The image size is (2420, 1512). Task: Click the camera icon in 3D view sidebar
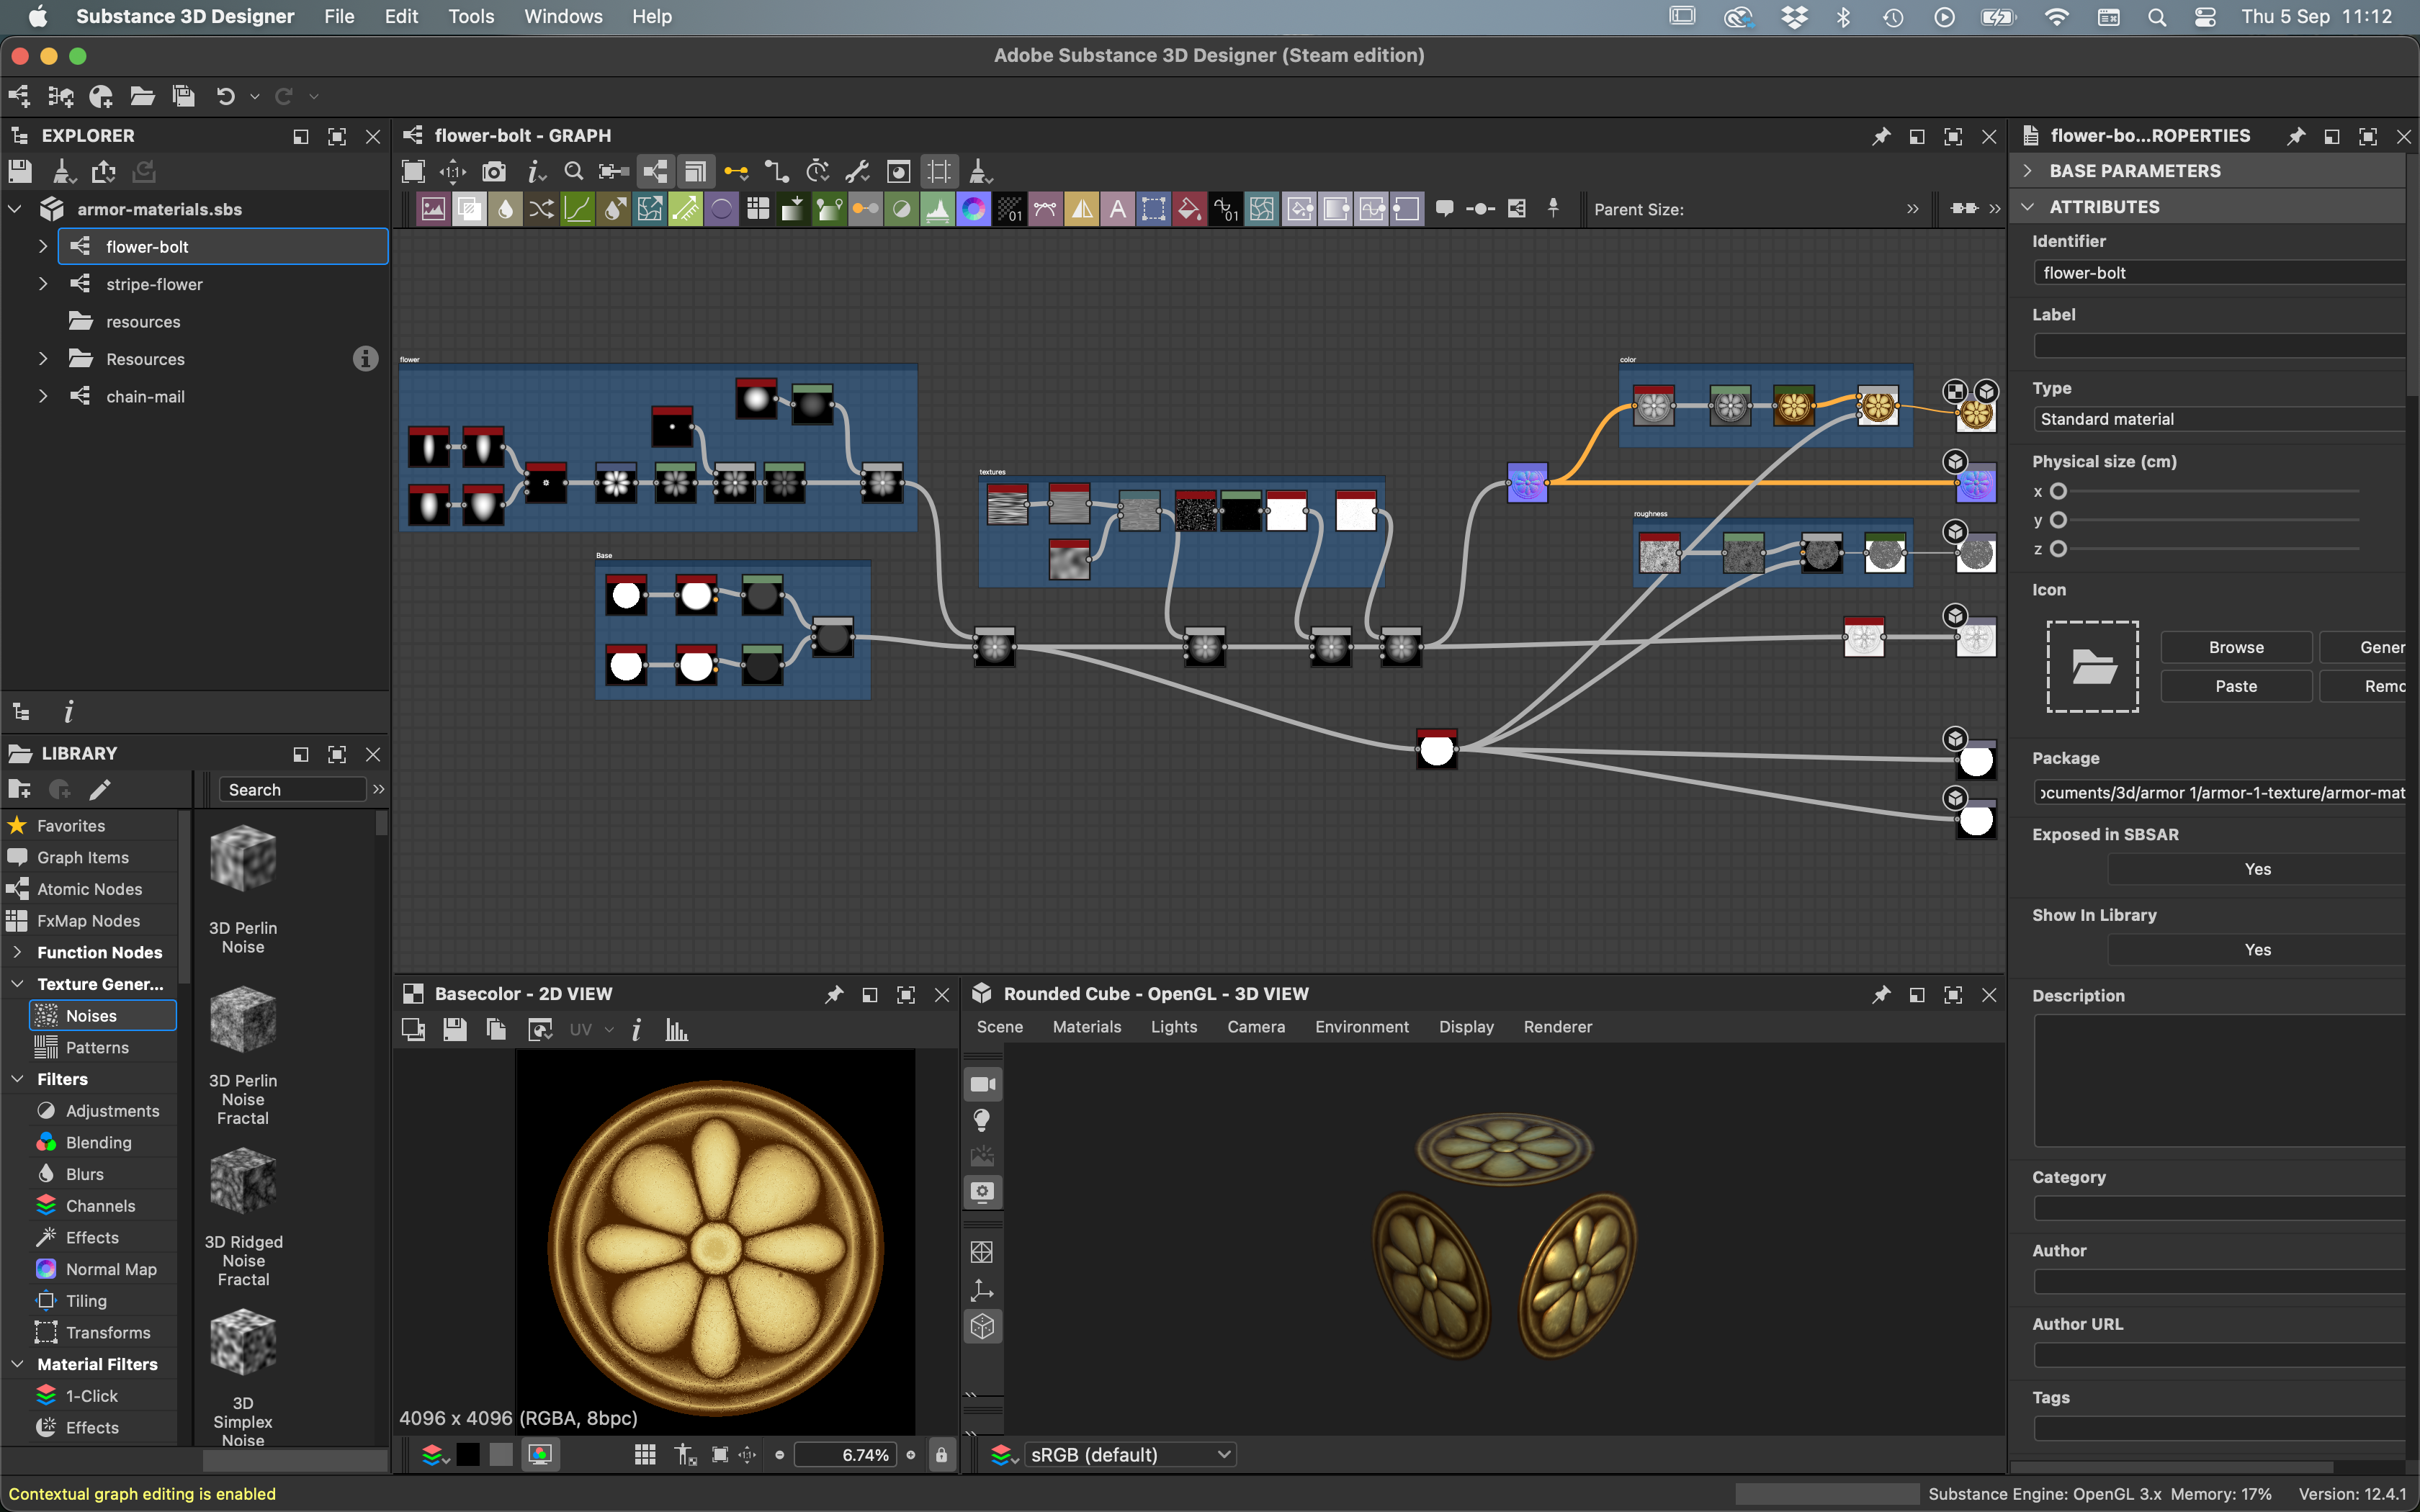(x=983, y=1084)
